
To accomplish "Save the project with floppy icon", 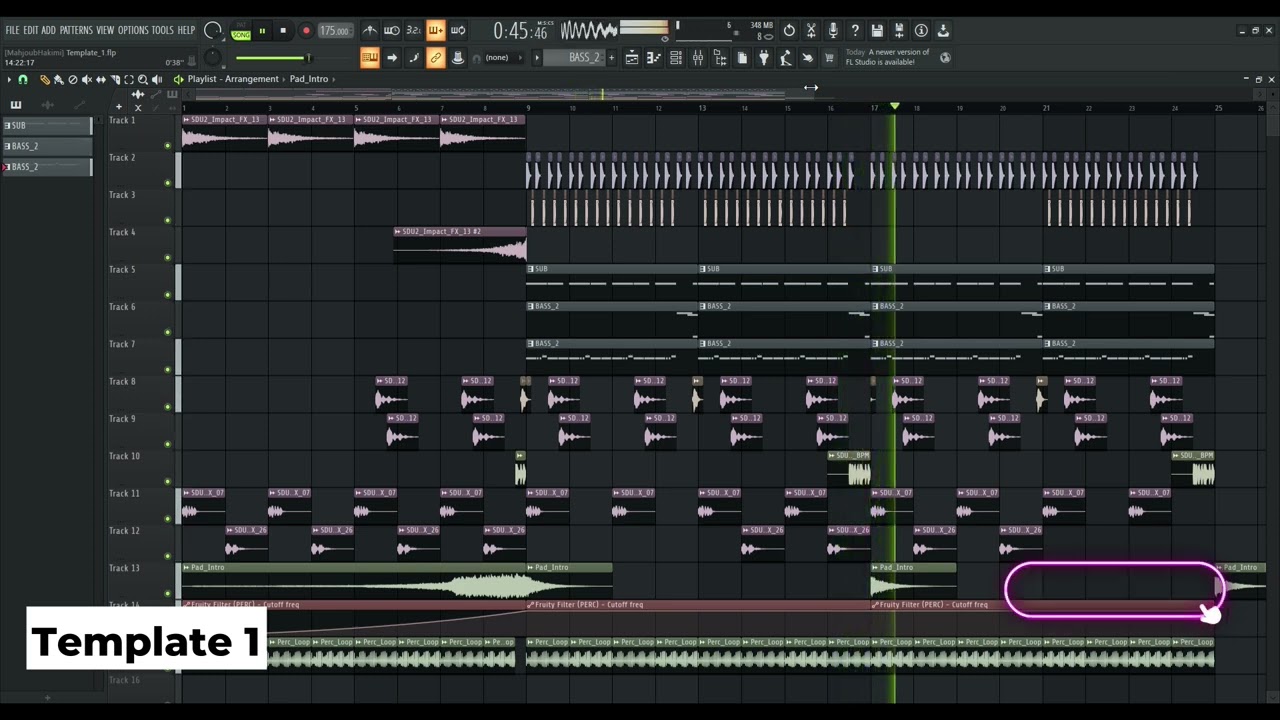I will point(877,30).
